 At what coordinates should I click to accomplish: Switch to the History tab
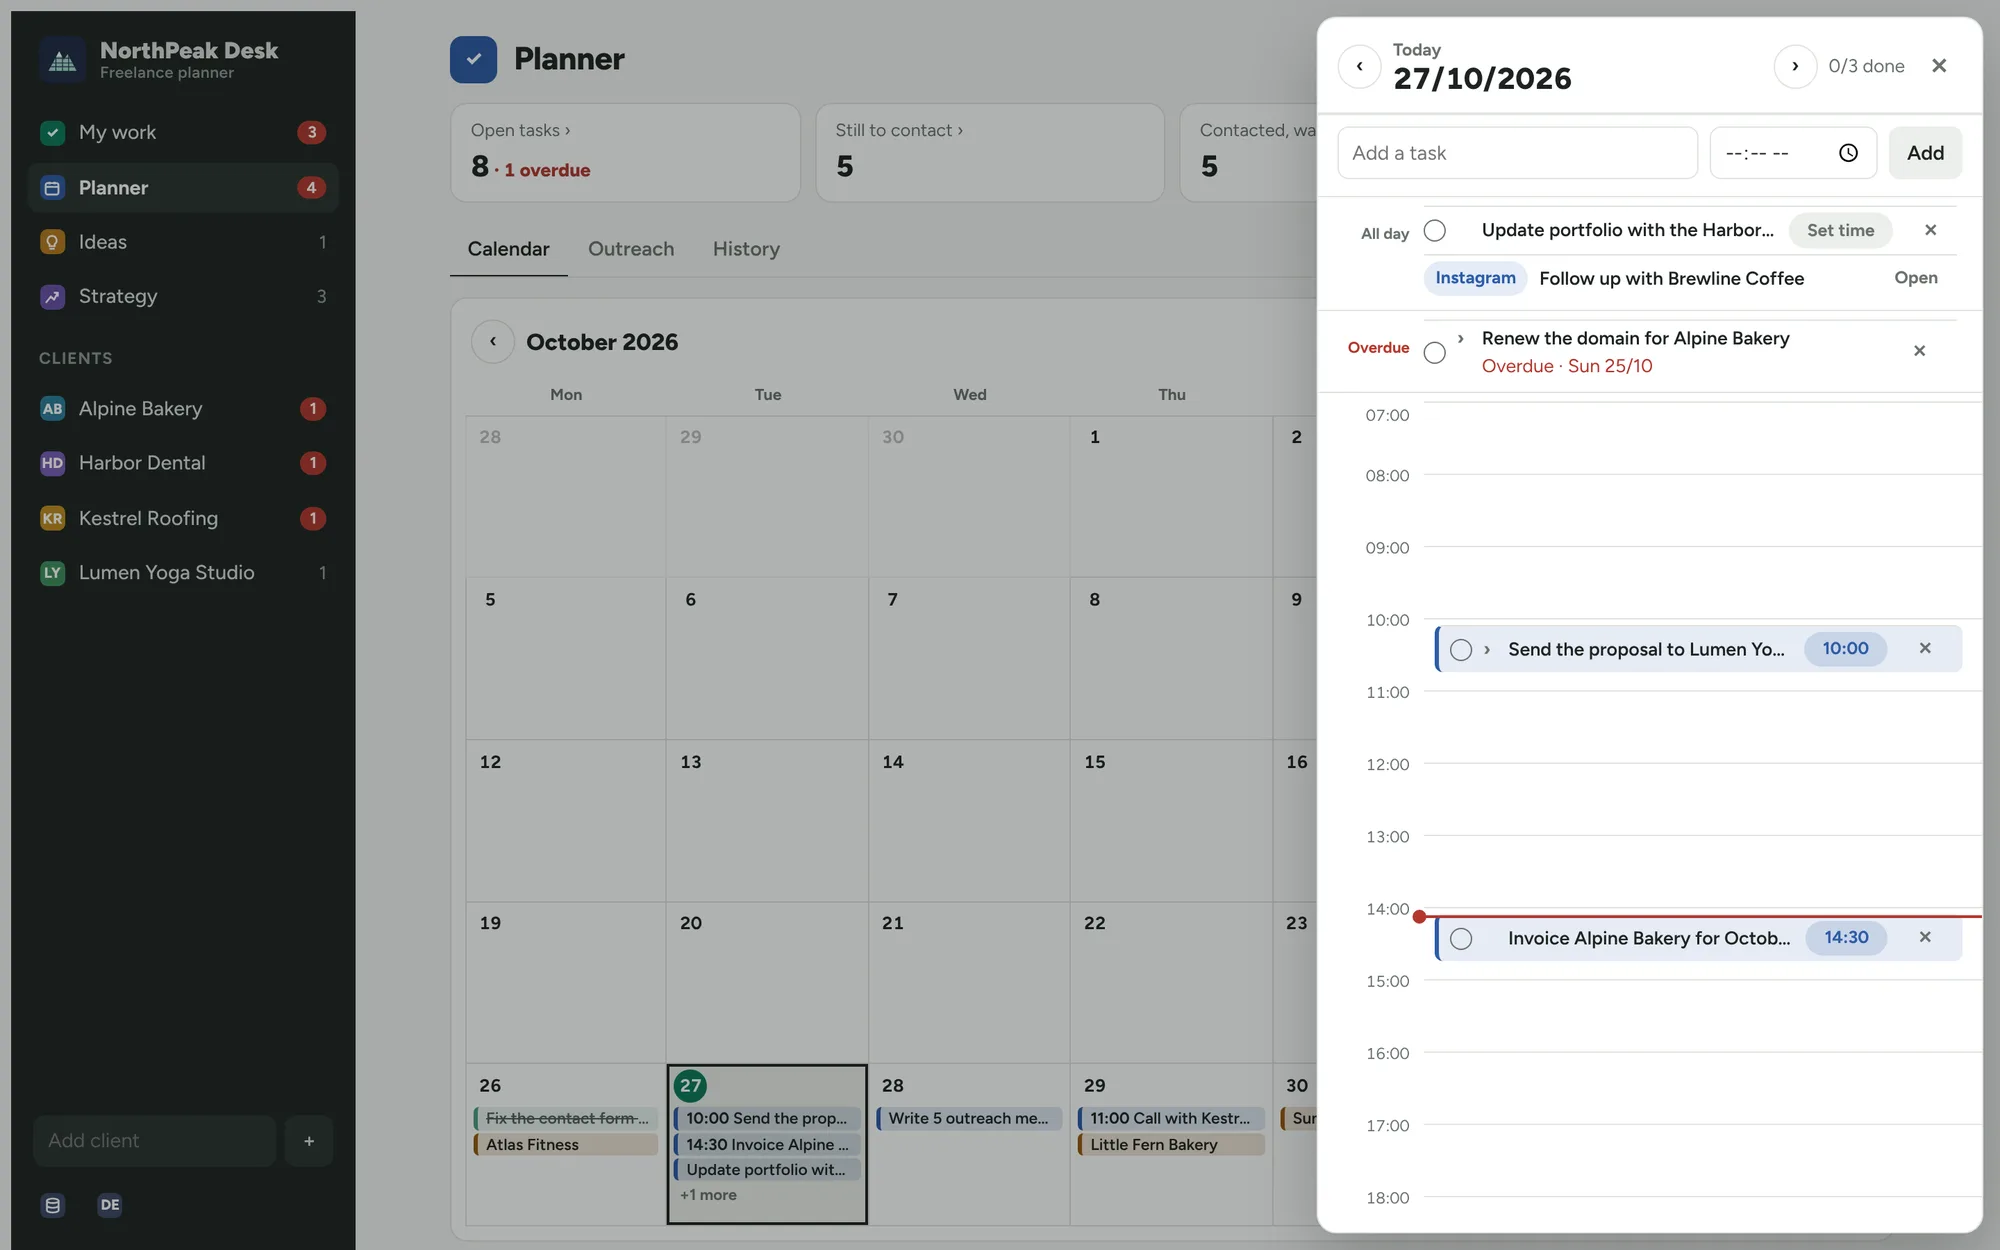(x=746, y=249)
